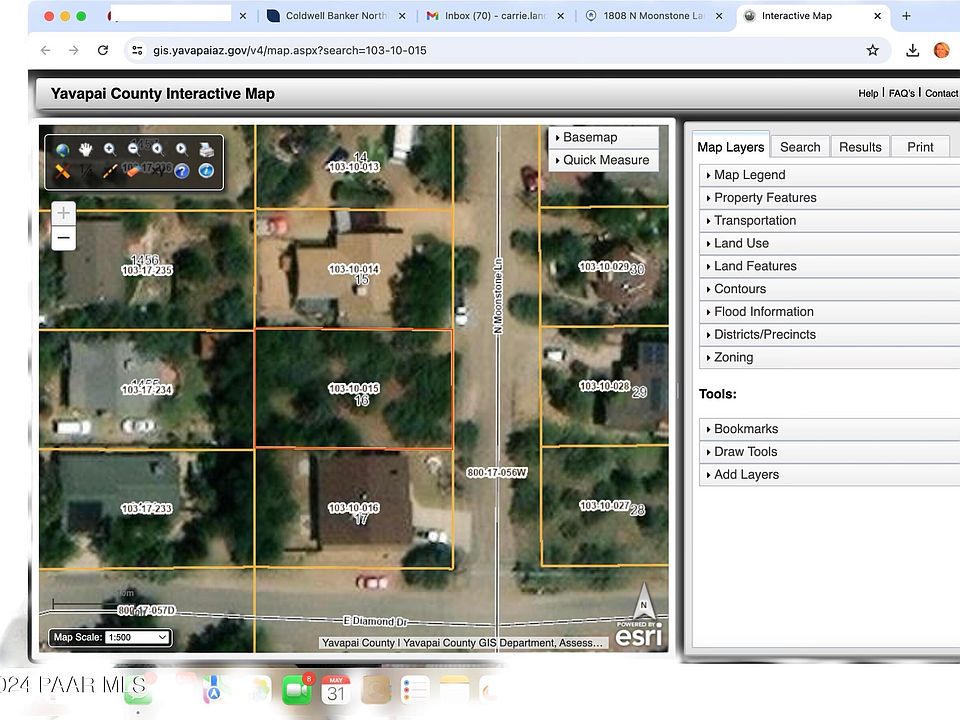The width and height of the screenshot is (960, 720).
Task: Switch to the Map Layers tab
Action: pyautogui.click(x=730, y=147)
